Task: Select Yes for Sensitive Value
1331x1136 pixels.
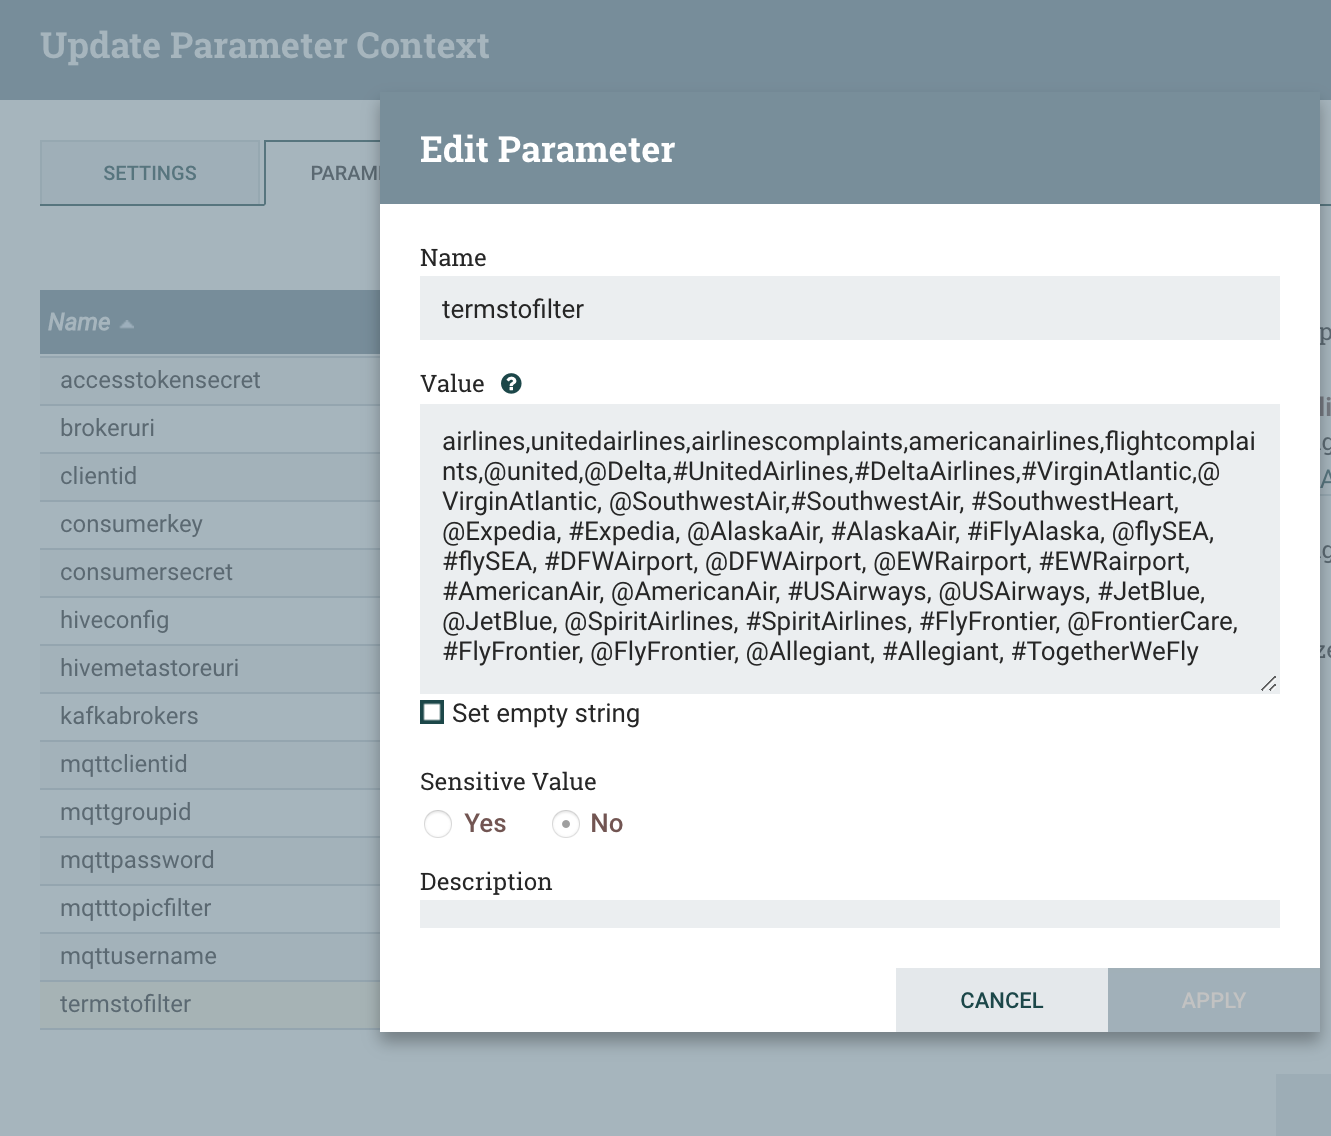Action: click(438, 824)
